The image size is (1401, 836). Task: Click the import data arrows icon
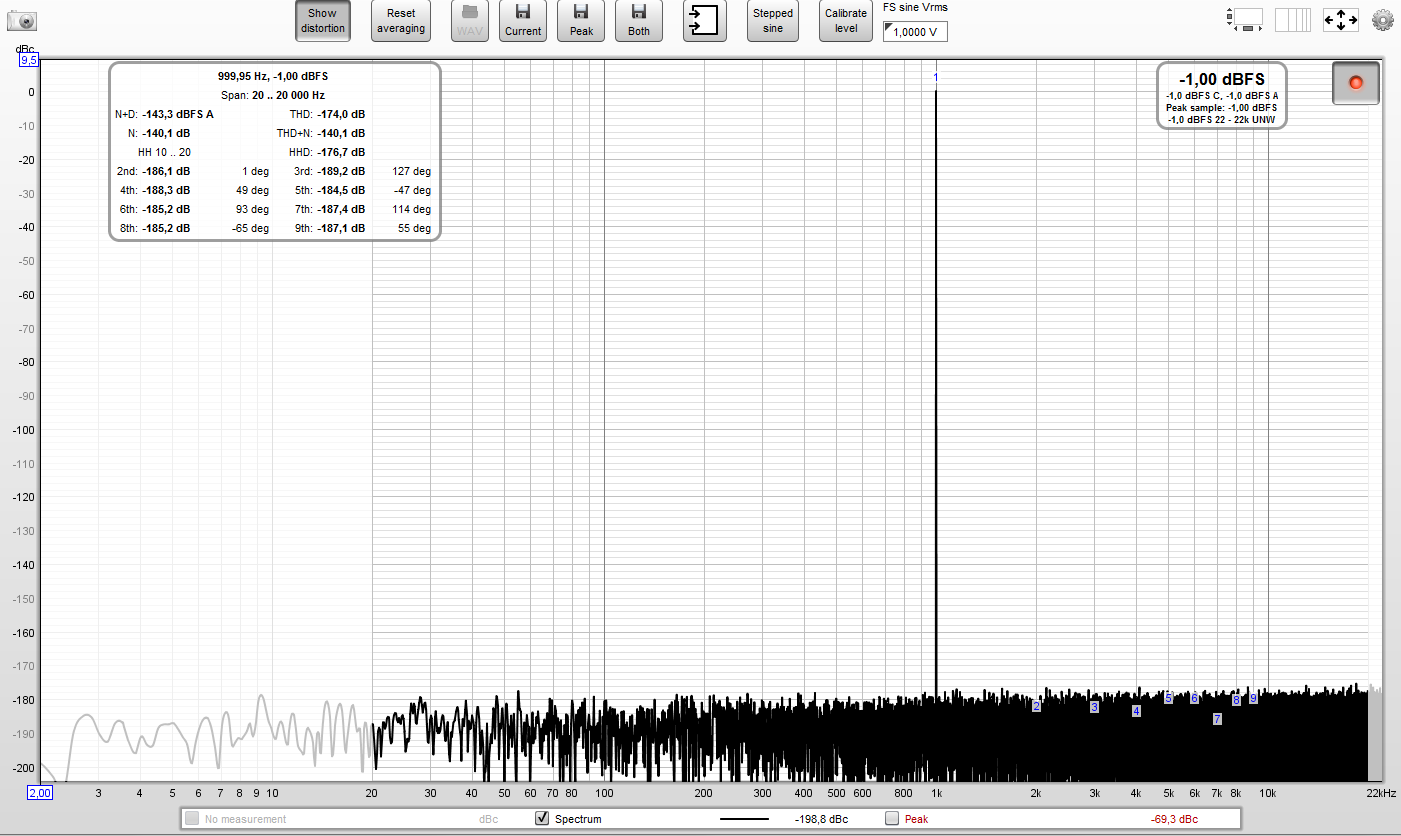pyautogui.click(x=705, y=21)
